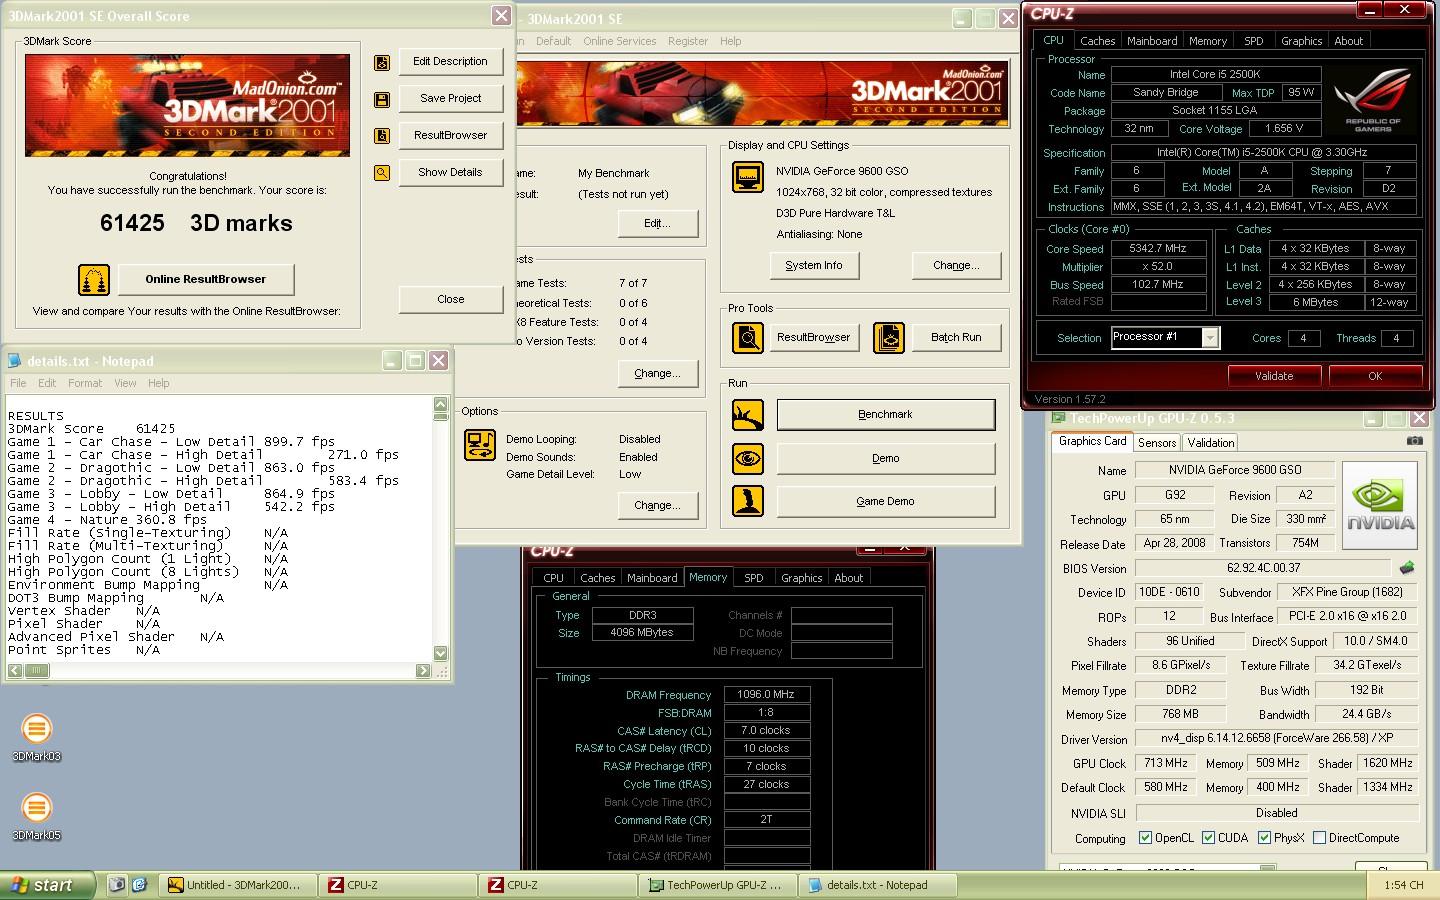Click the GPU-Z Name field NVIDIA GeForce 9600 GSO

pos(1235,470)
